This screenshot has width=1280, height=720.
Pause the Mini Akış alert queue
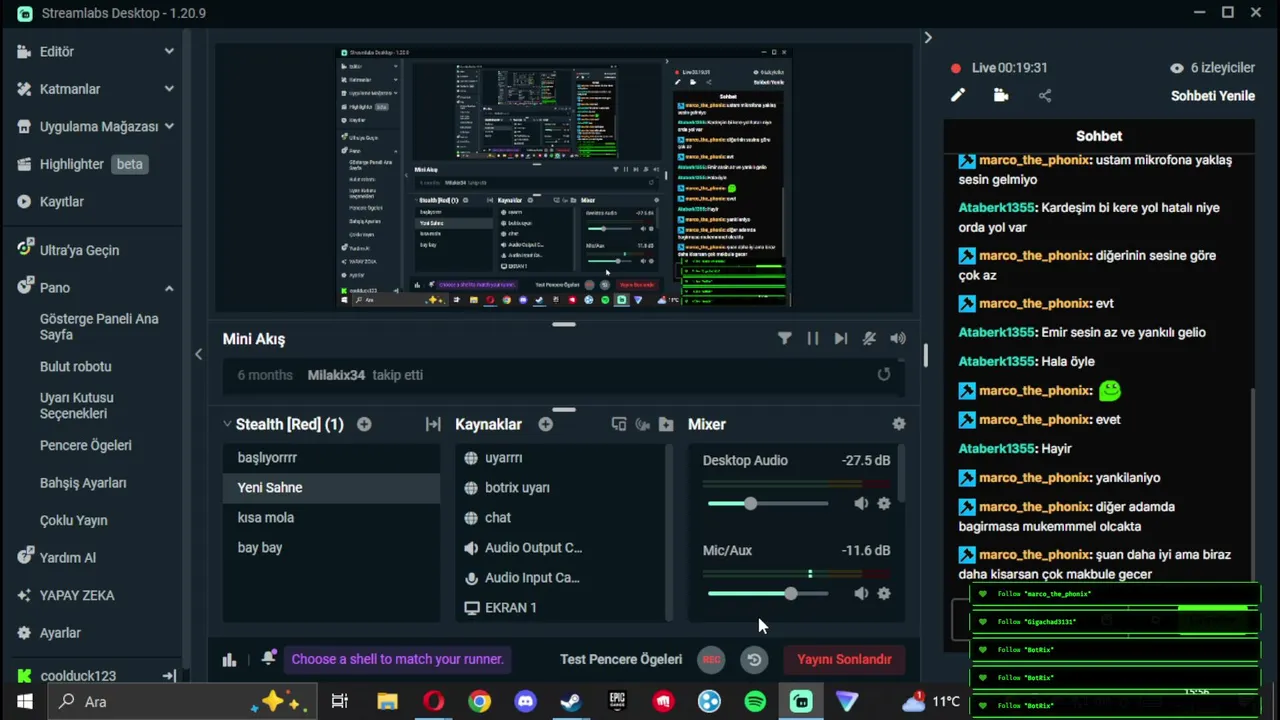click(813, 339)
